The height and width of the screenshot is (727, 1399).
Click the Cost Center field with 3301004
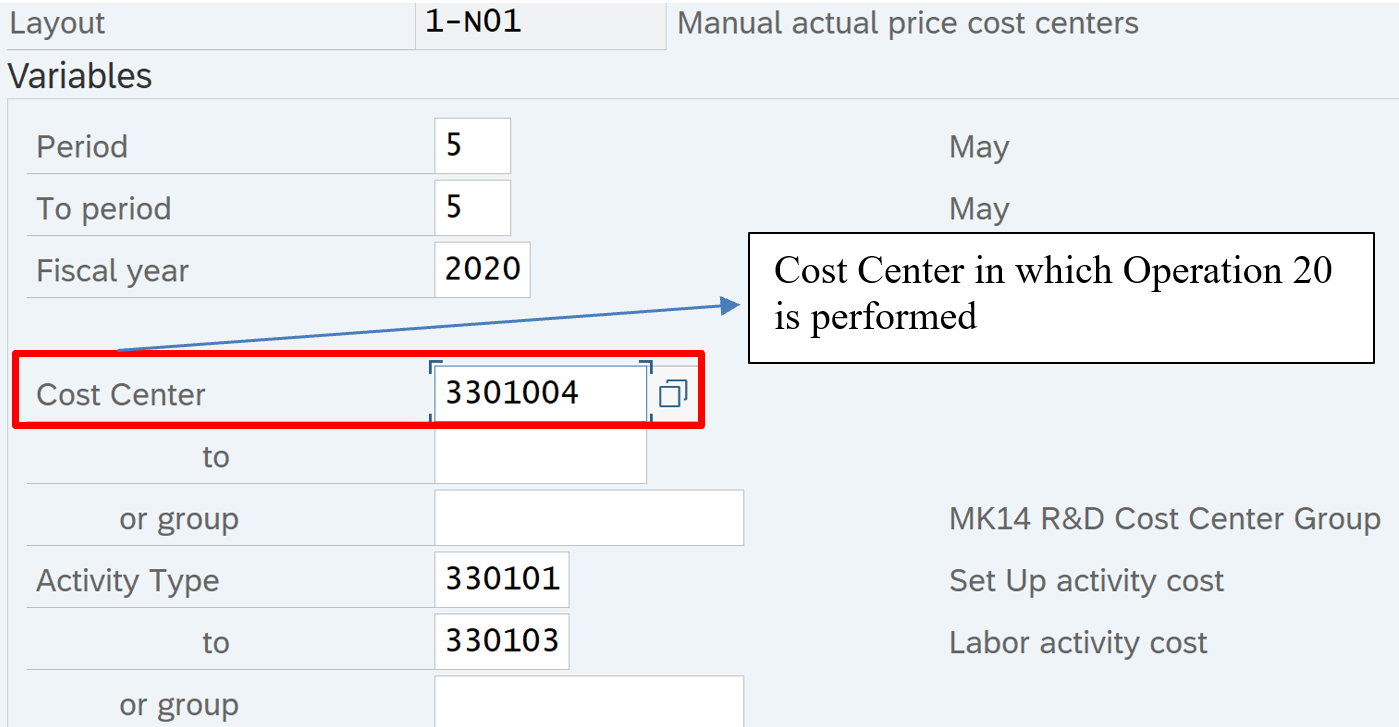tap(540, 393)
